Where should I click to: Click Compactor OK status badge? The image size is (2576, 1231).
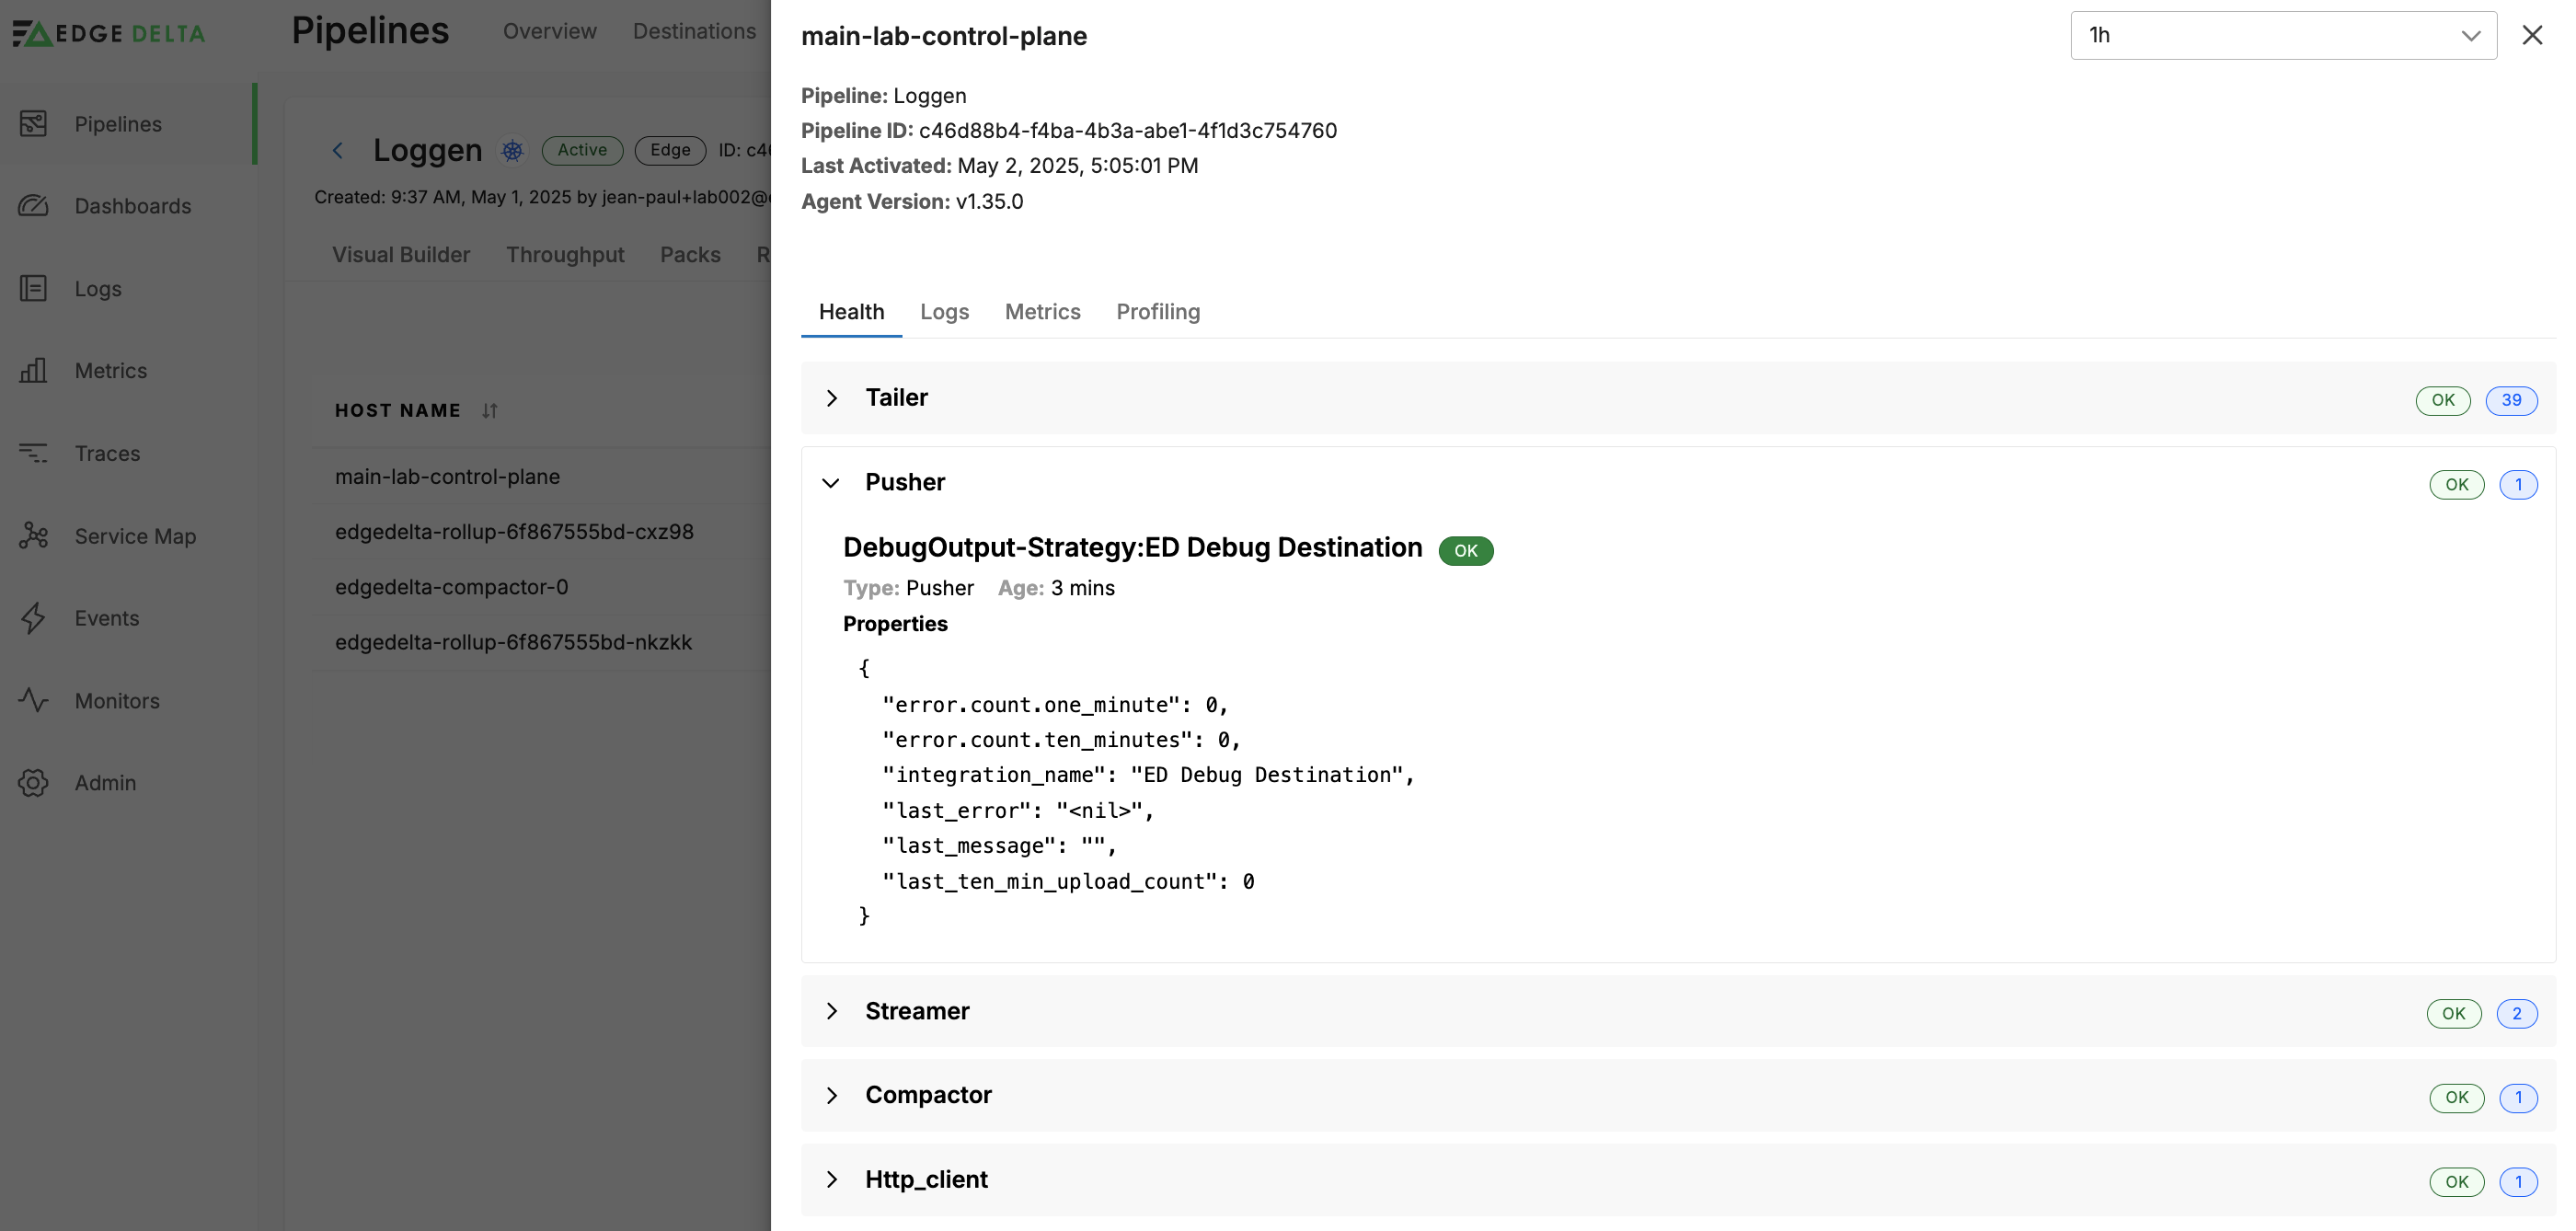[x=2457, y=1097]
